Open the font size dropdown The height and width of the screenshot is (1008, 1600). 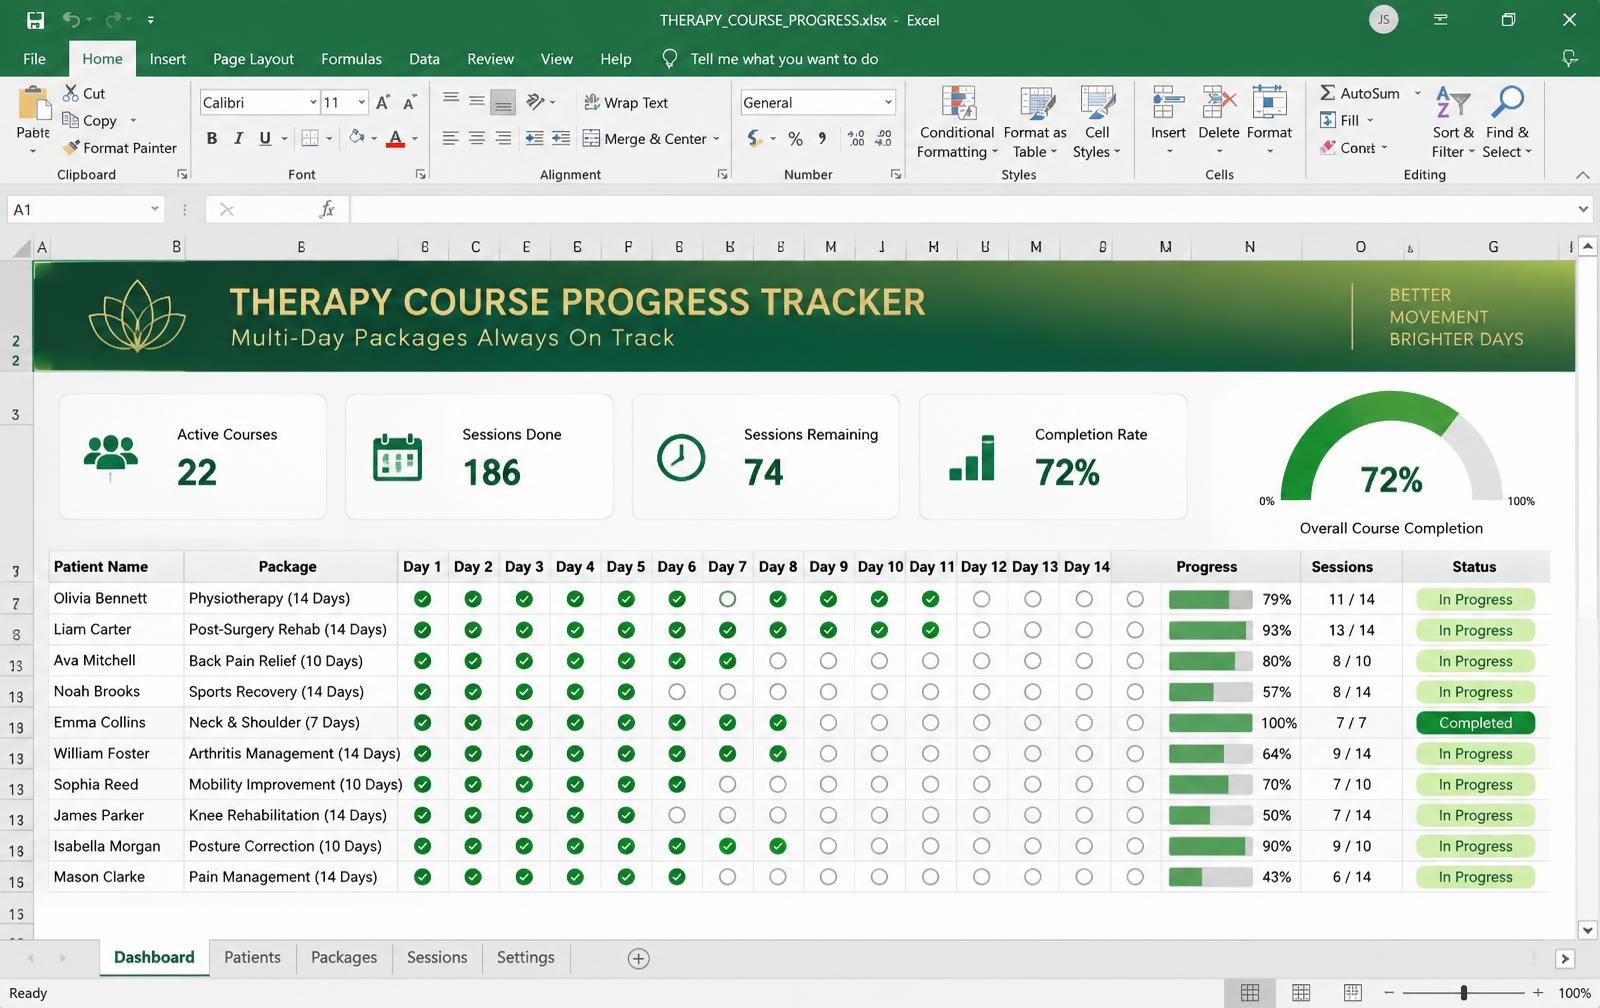361,102
